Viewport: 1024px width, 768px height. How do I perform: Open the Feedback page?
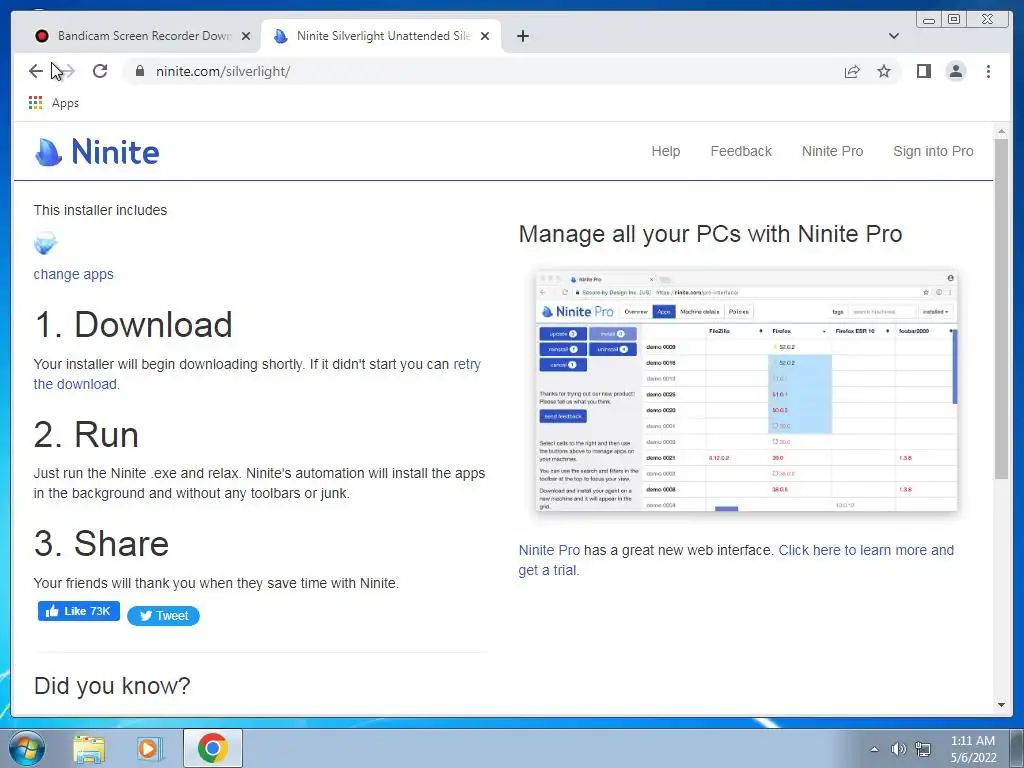(741, 151)
